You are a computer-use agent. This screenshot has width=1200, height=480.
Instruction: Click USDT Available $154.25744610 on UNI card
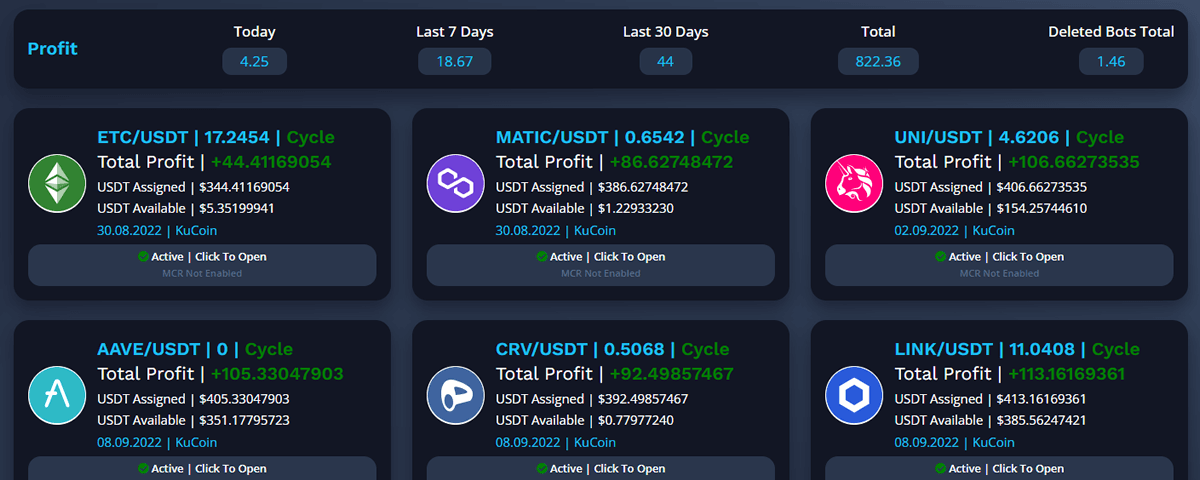(x=991, y=208)
